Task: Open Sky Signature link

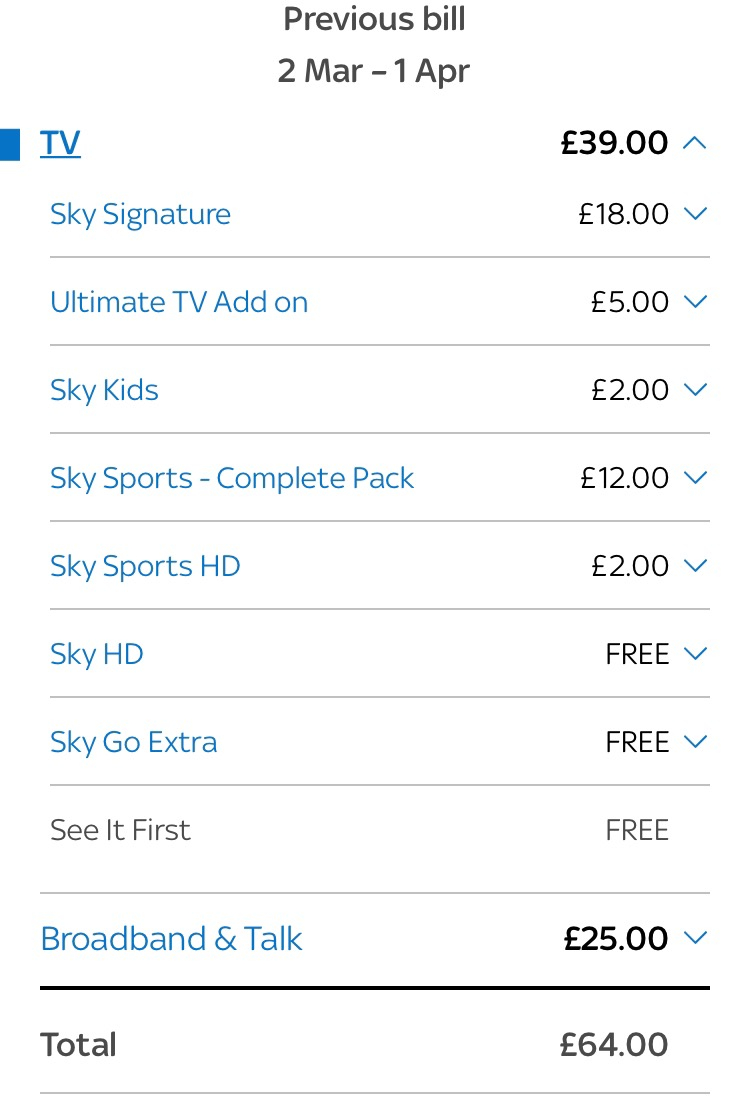Action: coord(140,215)
